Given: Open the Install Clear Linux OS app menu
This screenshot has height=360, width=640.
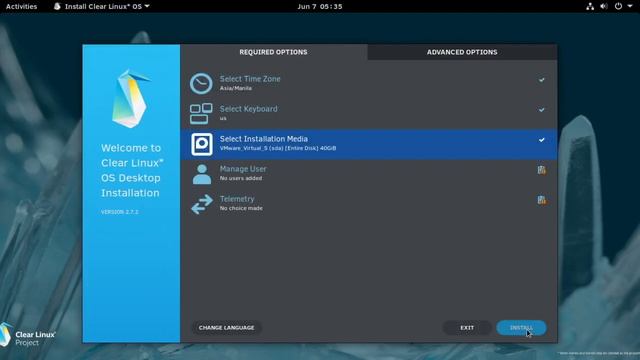Looking at the screenshot, I should [x=102, y=6].
